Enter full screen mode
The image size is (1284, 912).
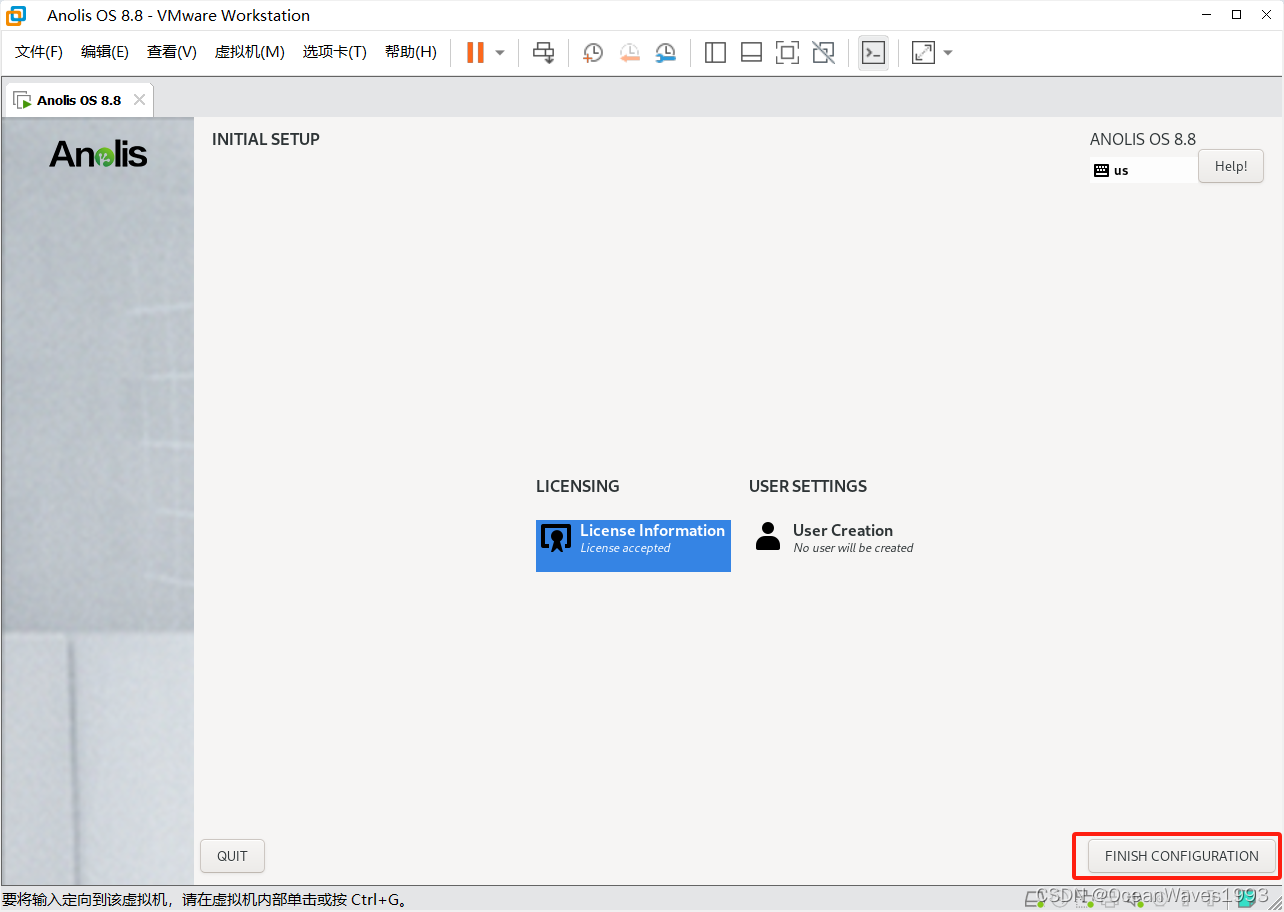(787, 52)
